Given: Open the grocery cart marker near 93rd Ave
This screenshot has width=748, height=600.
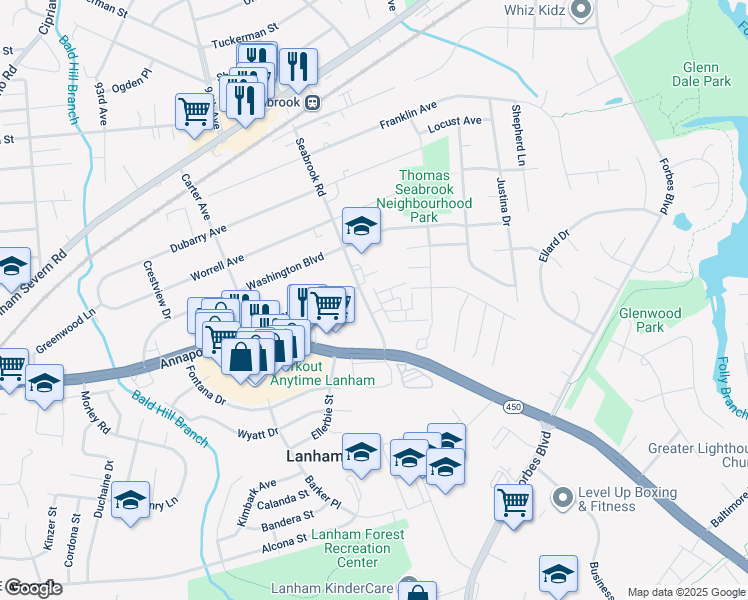Looking at the screenshot, I should [194, 116].
